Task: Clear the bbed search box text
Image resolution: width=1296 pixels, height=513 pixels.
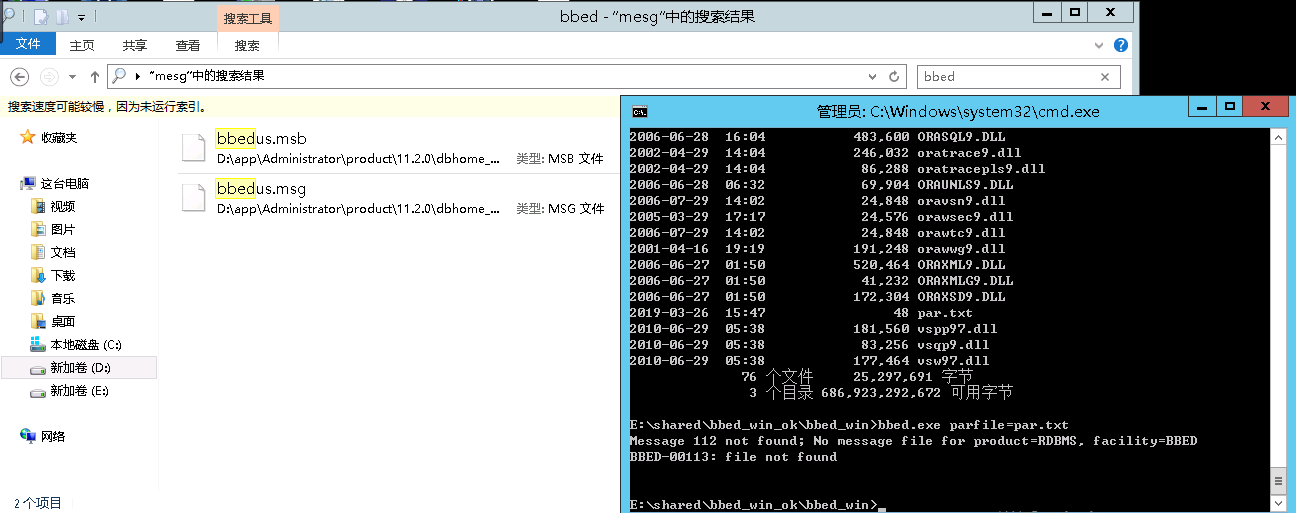Action: click(x=1105, y=77)
